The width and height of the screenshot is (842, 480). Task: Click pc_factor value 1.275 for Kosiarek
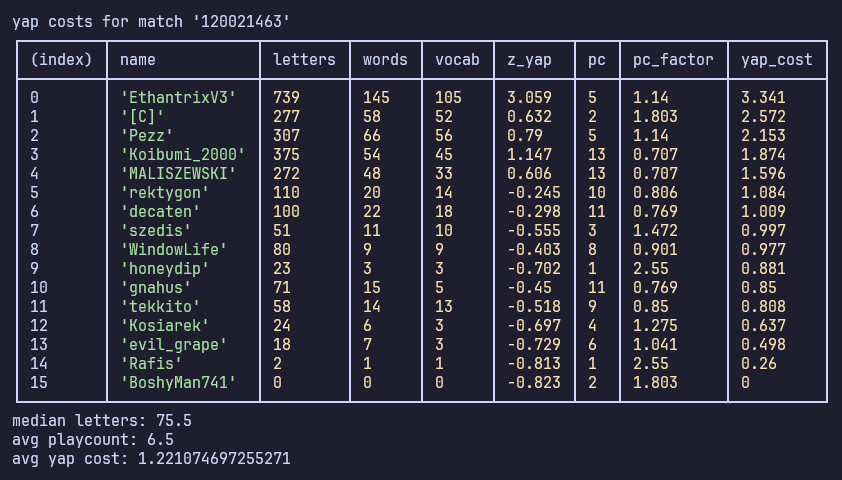click(x=655, y=325)
